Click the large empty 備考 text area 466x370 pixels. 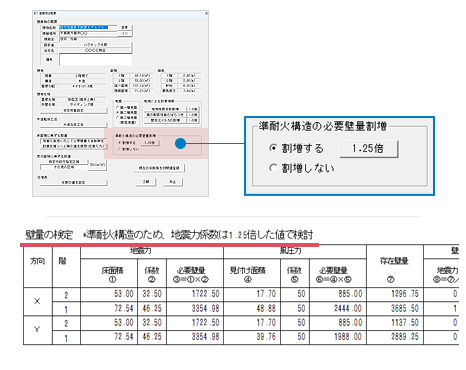pos(96,60)
